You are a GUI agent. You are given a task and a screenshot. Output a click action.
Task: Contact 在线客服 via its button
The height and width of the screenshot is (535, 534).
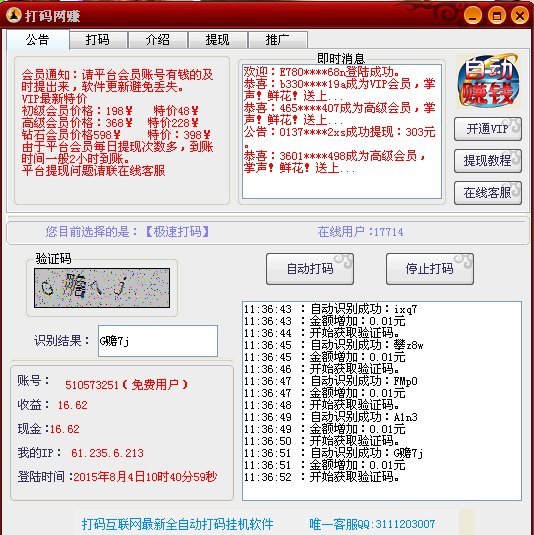tap(488, 193)
